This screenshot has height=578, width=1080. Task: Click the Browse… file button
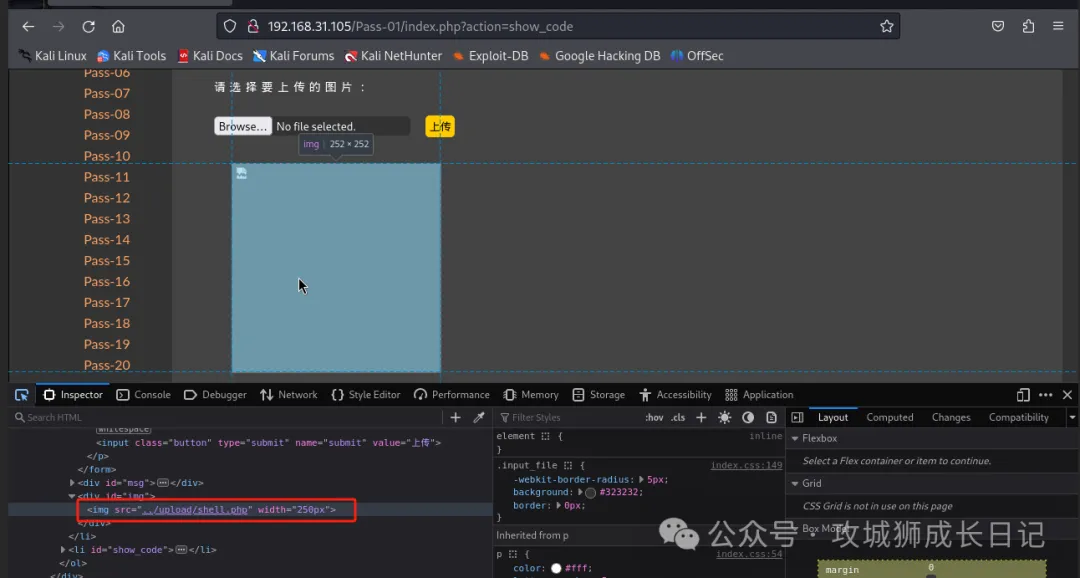(243, 126)
